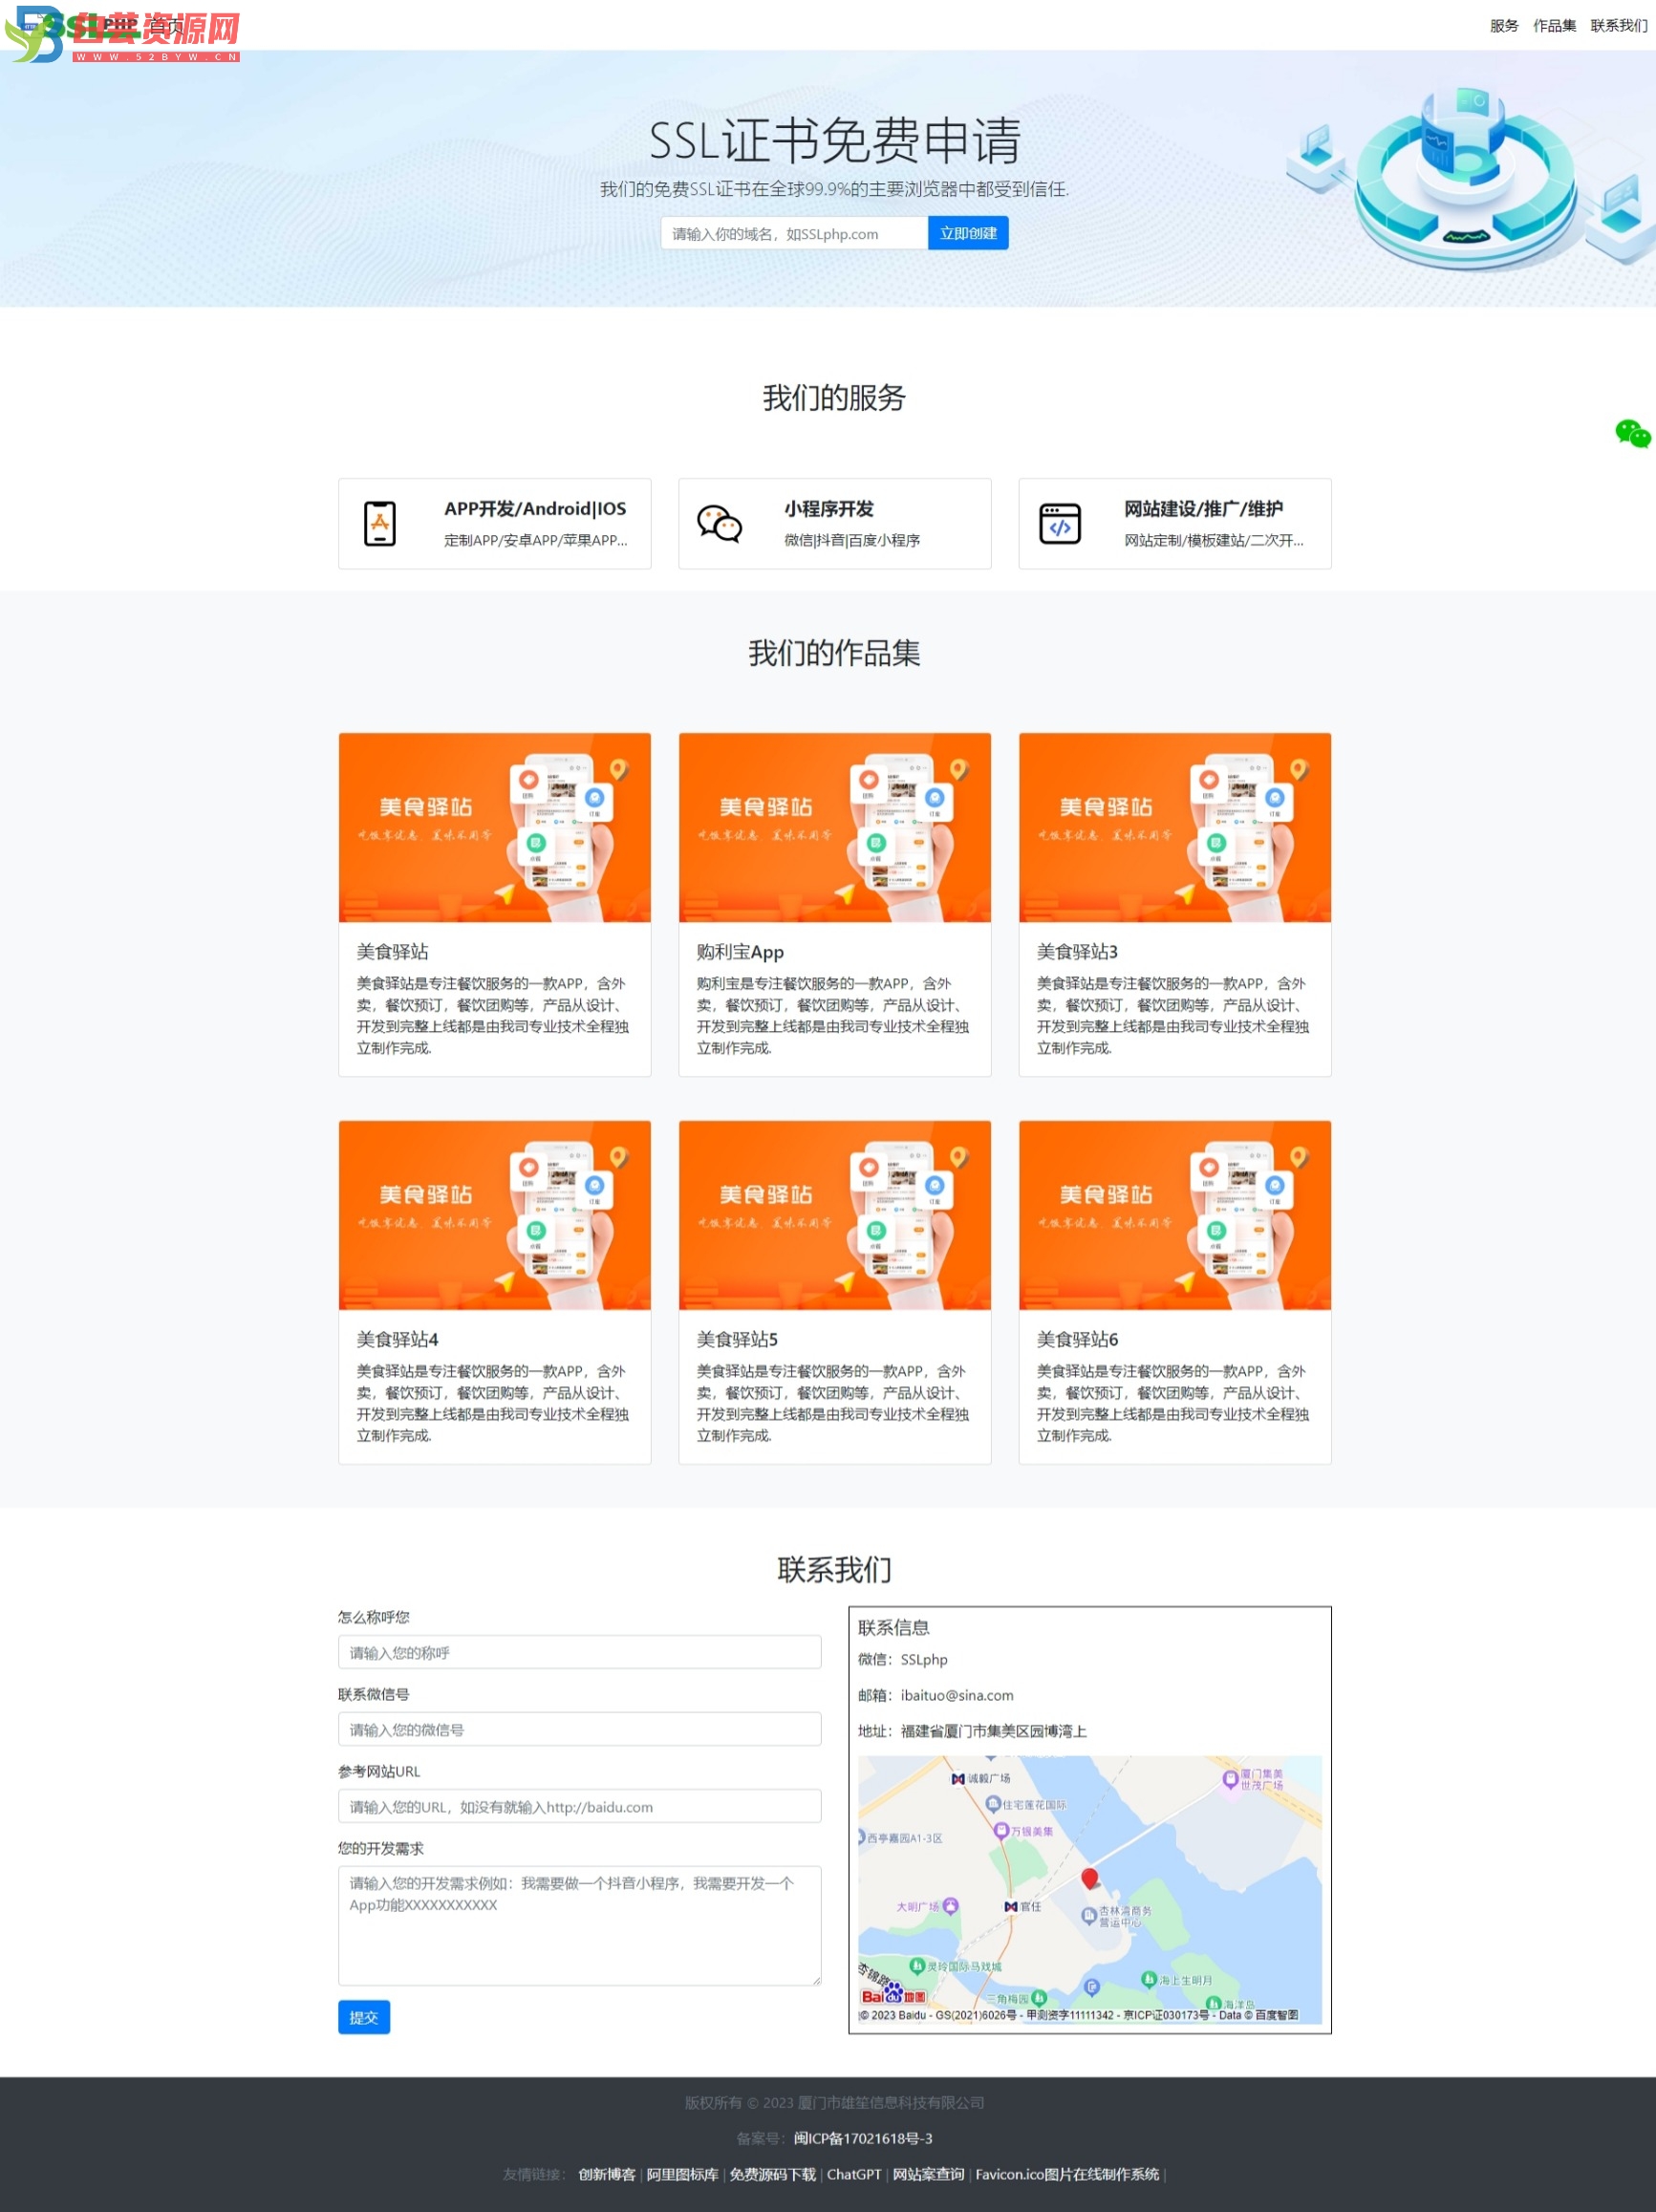Click the 立即创建 button
The height and width of the screenshot is (2212, 1656).
pos(968,233)
